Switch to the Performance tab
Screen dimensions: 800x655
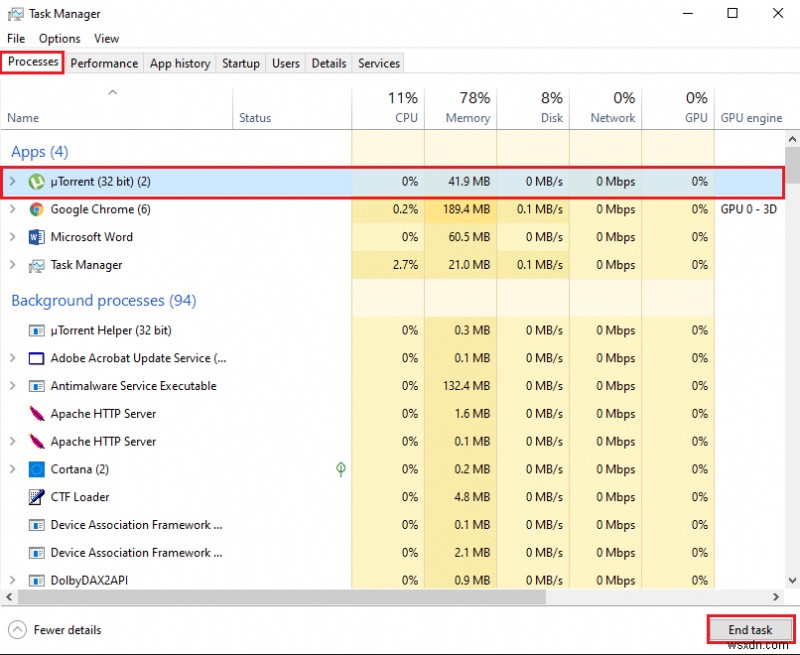coord(104,63)
